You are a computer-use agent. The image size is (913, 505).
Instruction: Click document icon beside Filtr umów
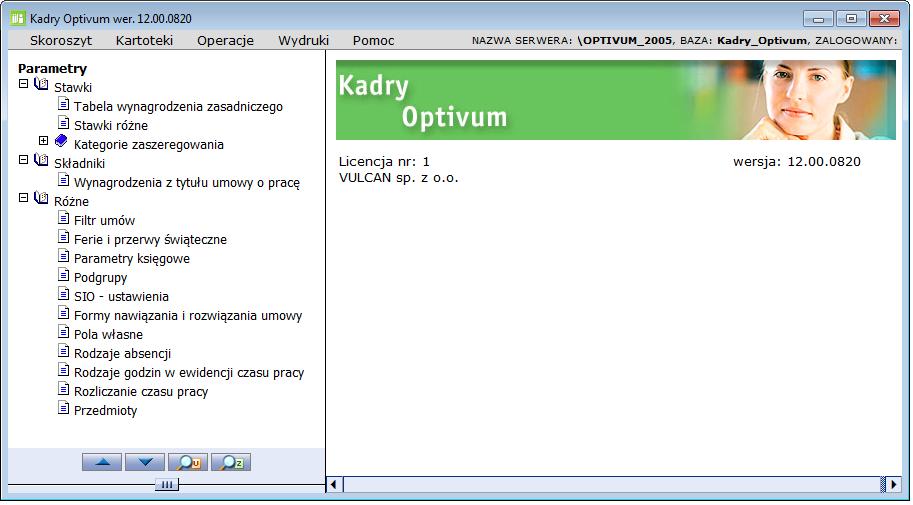63,218
